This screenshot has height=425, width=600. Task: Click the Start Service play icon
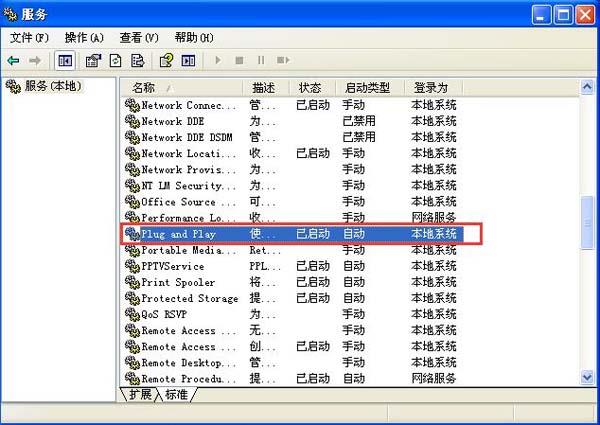[217, 60]
